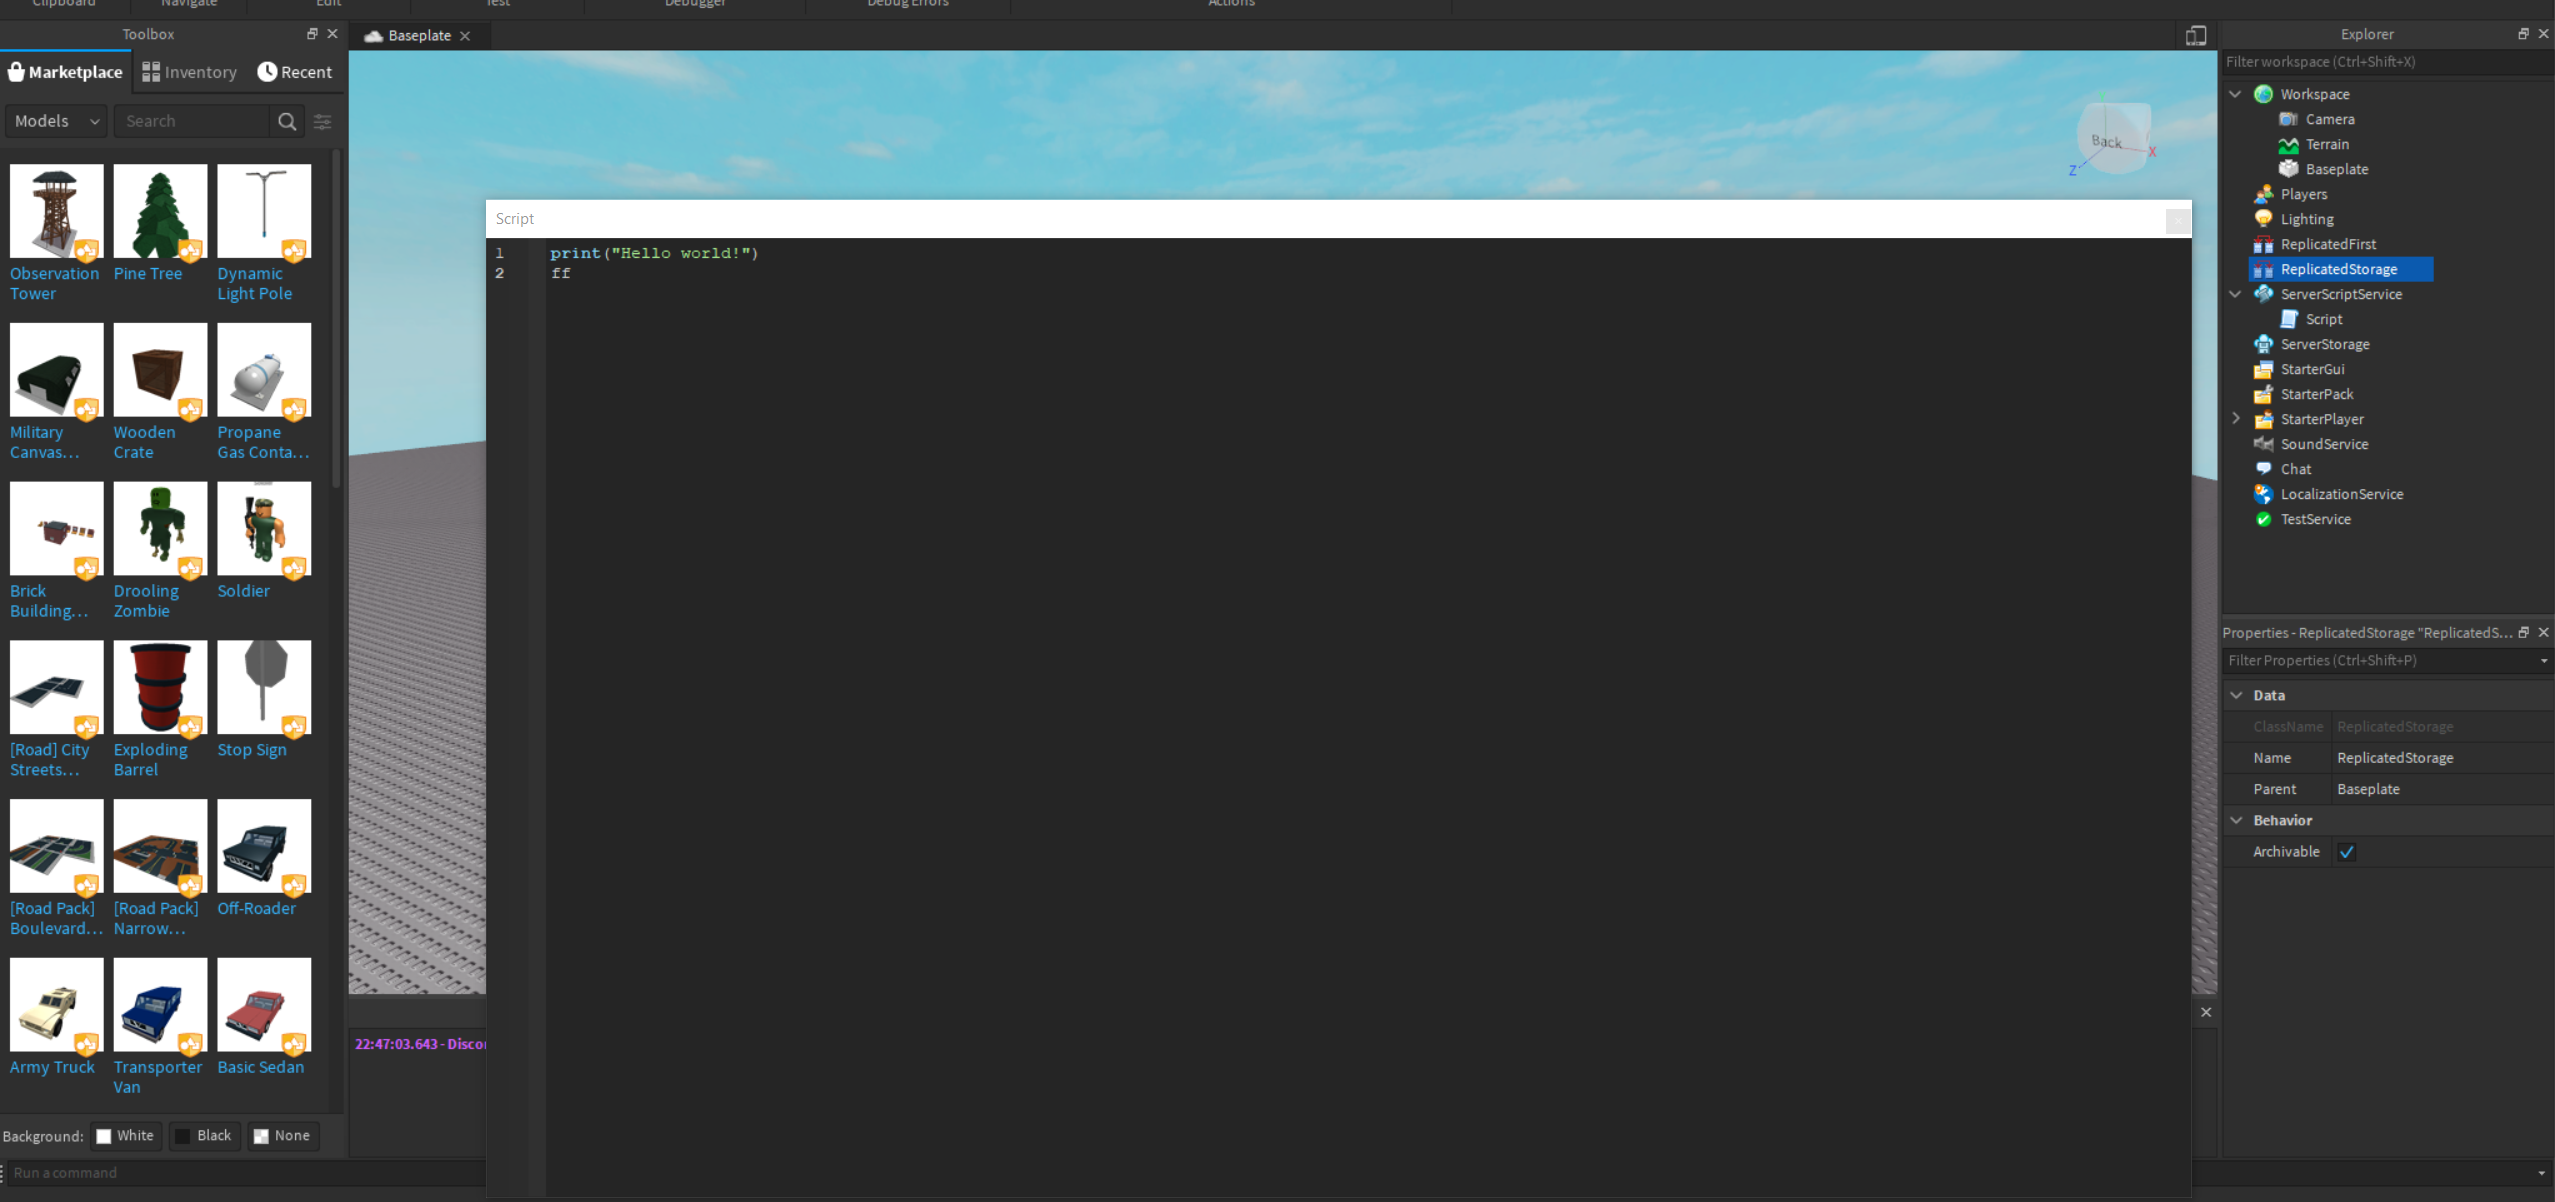Click the view selector icon above viewport

(2195, 36)
